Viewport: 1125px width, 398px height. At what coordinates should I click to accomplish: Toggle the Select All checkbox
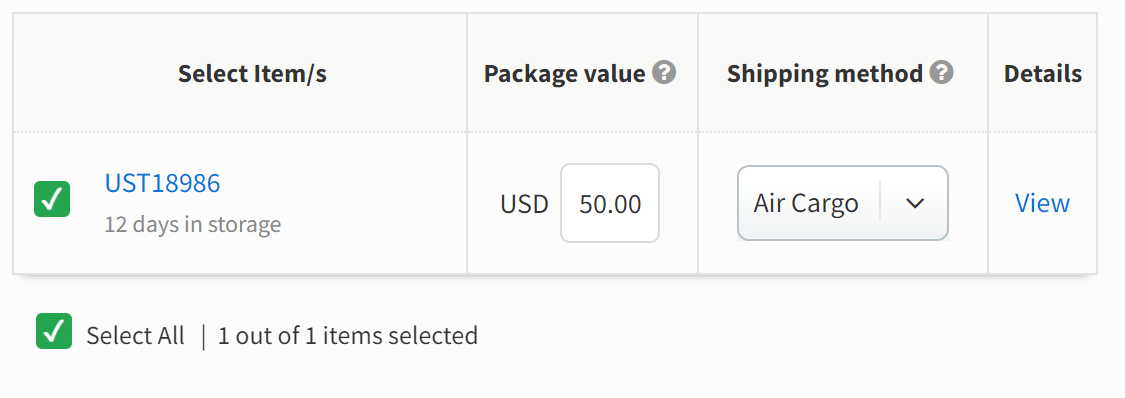pyautogui.click(x=54, y=331)
